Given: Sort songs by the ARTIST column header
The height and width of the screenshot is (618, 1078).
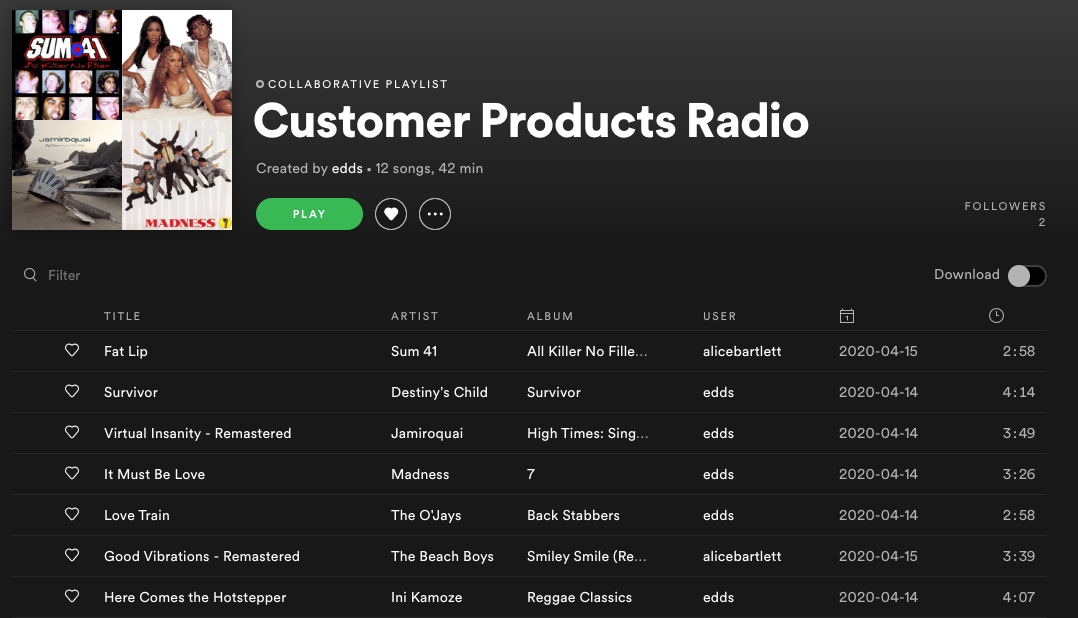Looking at the screenshot, I should click(x=414, y=316).
